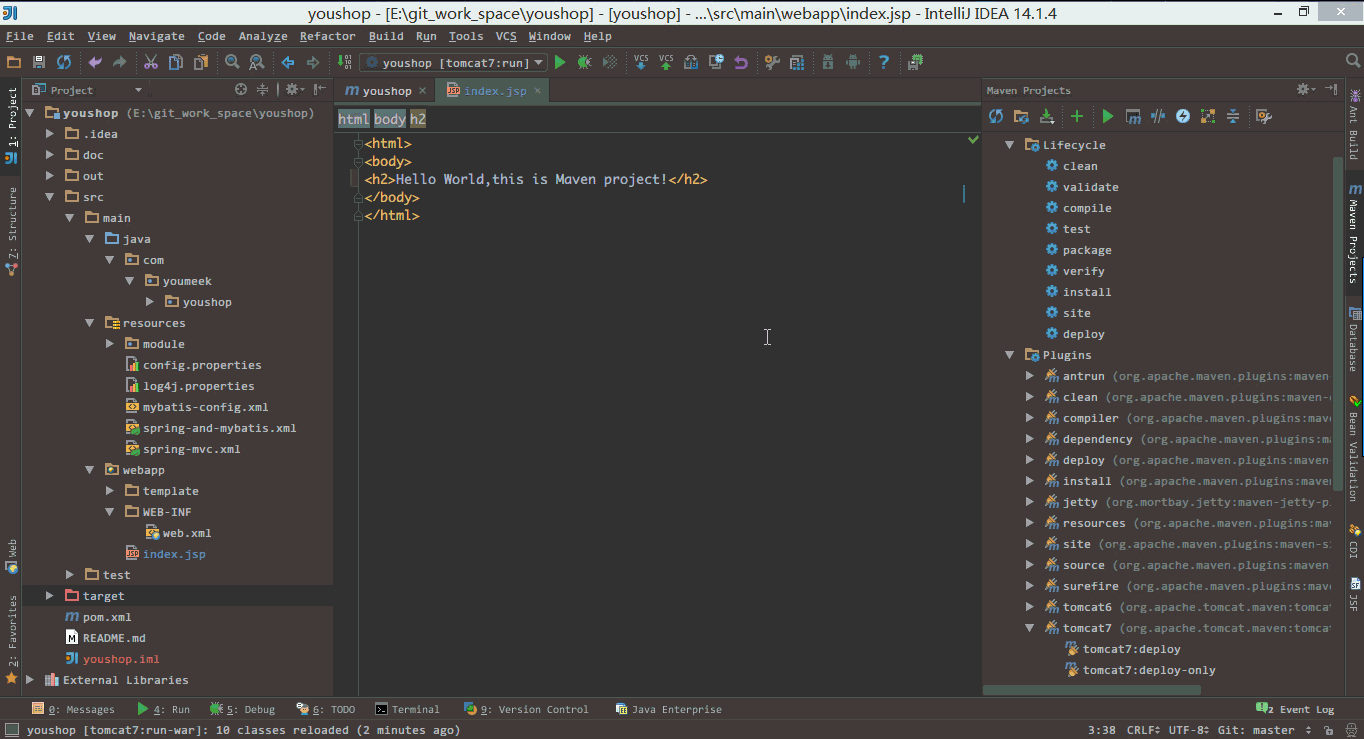The height and width of the screenshot is (739, 1364).
Task: Run the youshop tomcat7 configuration
Action: click(x=560, y=62)
